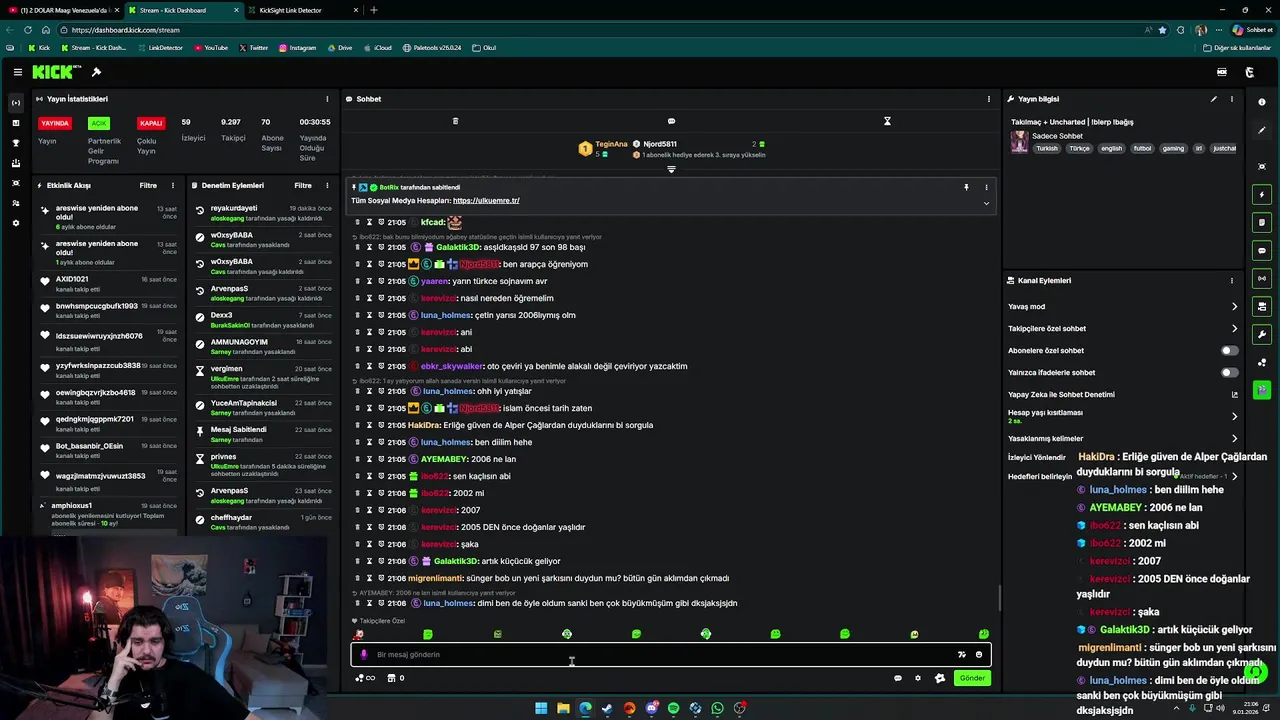Click the Gönder send button
The image size is (1280, 720).
click(x=972, y=678)
